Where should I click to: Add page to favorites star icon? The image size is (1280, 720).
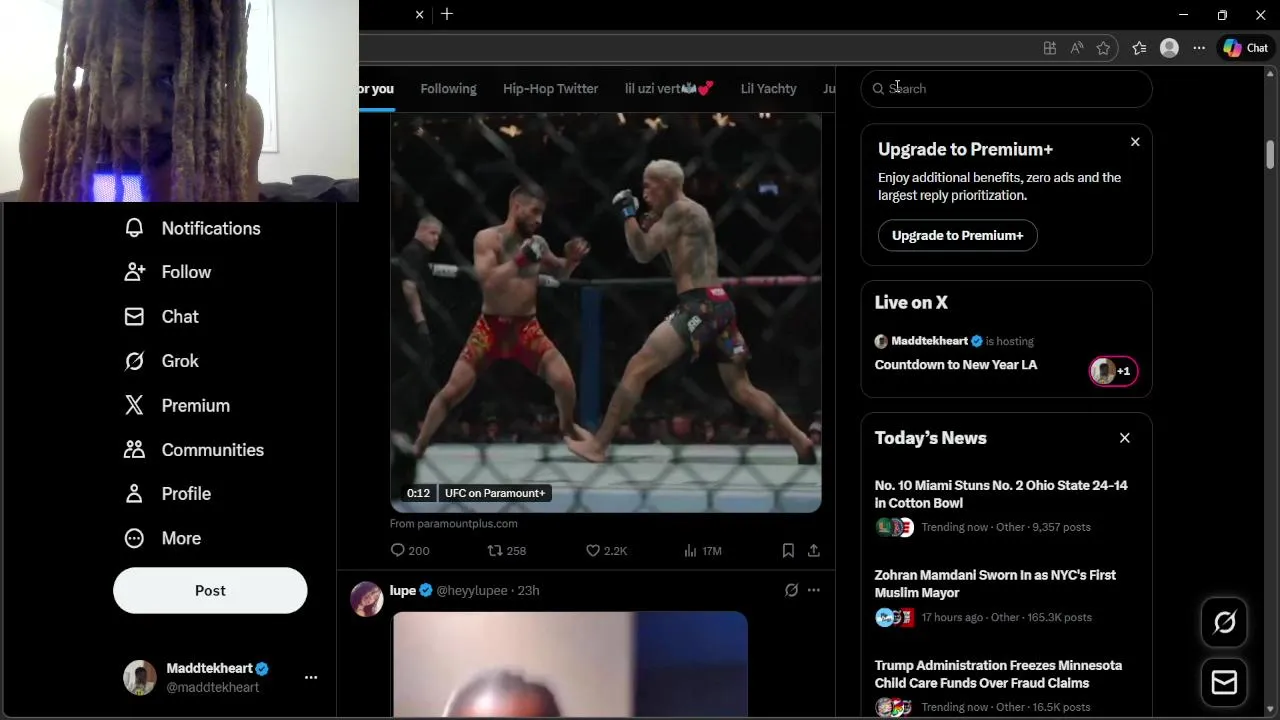click(1103, 48)
